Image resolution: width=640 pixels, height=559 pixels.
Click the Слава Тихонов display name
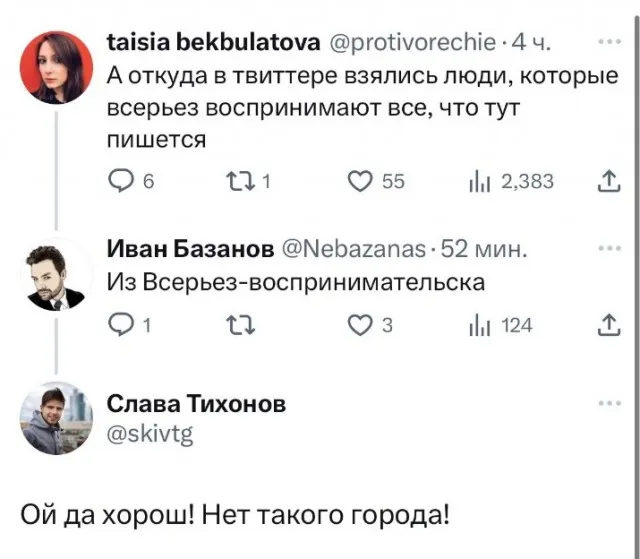196,404
